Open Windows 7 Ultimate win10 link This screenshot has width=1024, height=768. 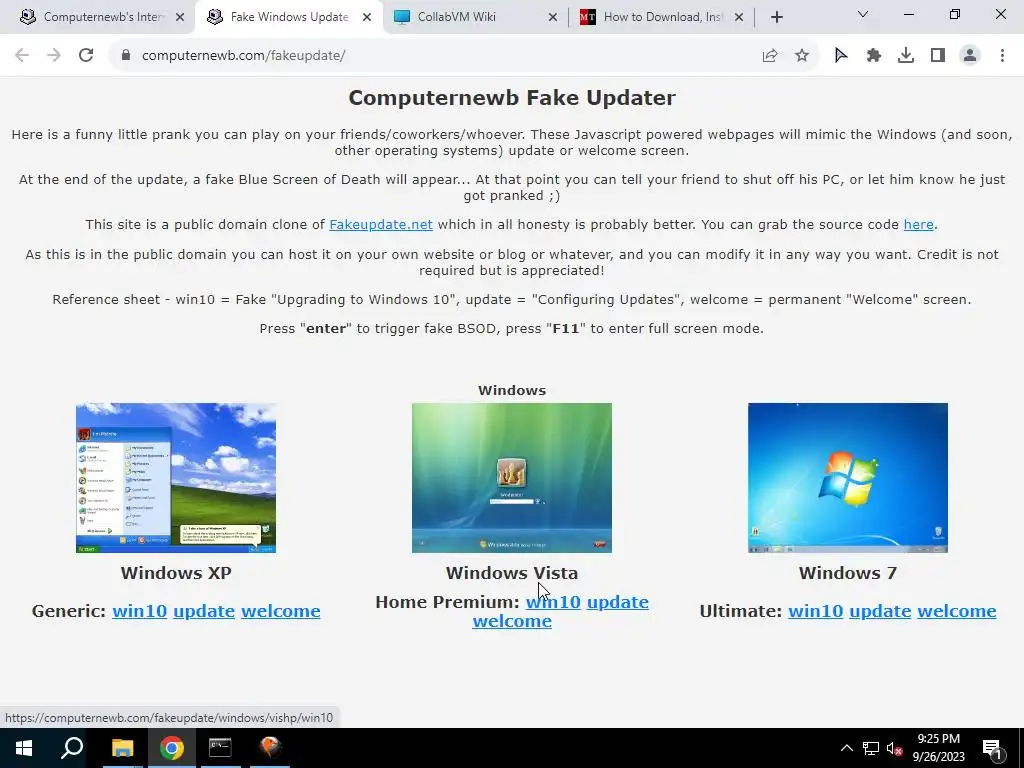pos(816,611)
